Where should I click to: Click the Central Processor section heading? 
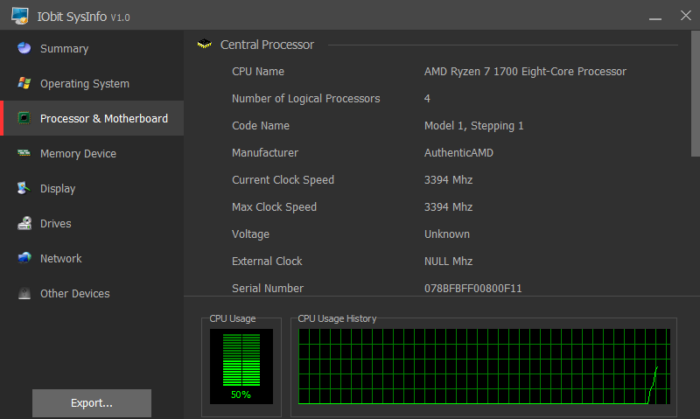[267, 45]
